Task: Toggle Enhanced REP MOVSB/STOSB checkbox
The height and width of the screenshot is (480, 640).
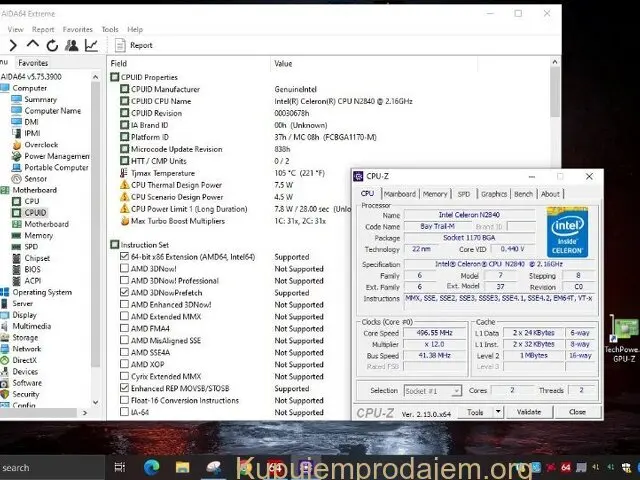Action: pos(124,388)
